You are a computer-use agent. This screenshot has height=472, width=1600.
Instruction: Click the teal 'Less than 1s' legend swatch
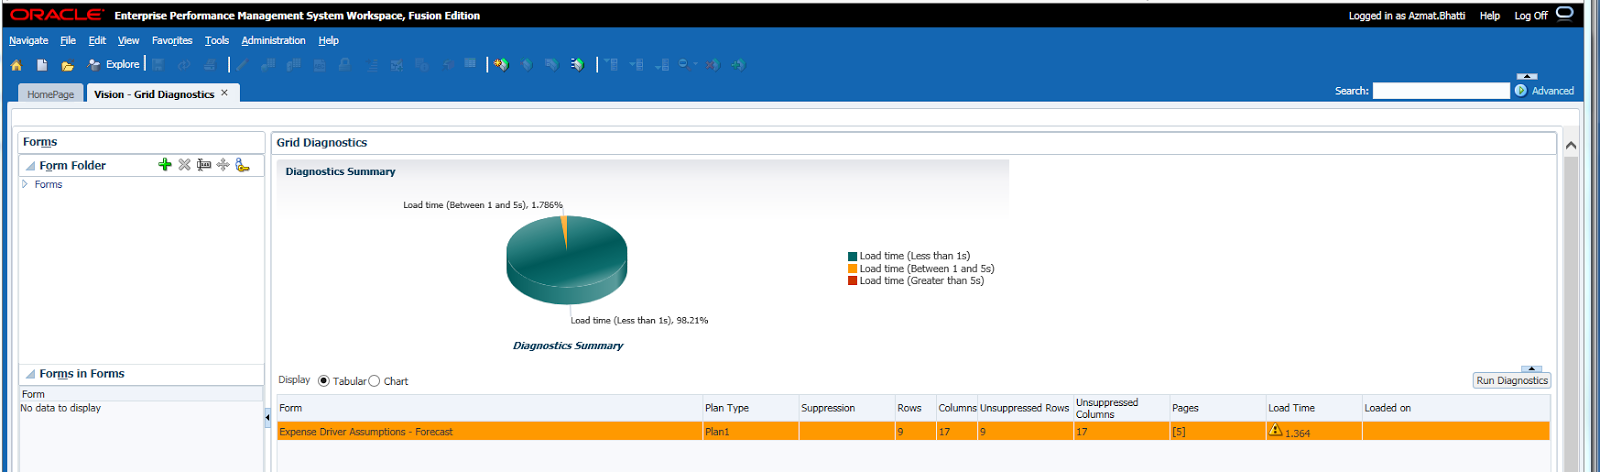pos(852,256)
